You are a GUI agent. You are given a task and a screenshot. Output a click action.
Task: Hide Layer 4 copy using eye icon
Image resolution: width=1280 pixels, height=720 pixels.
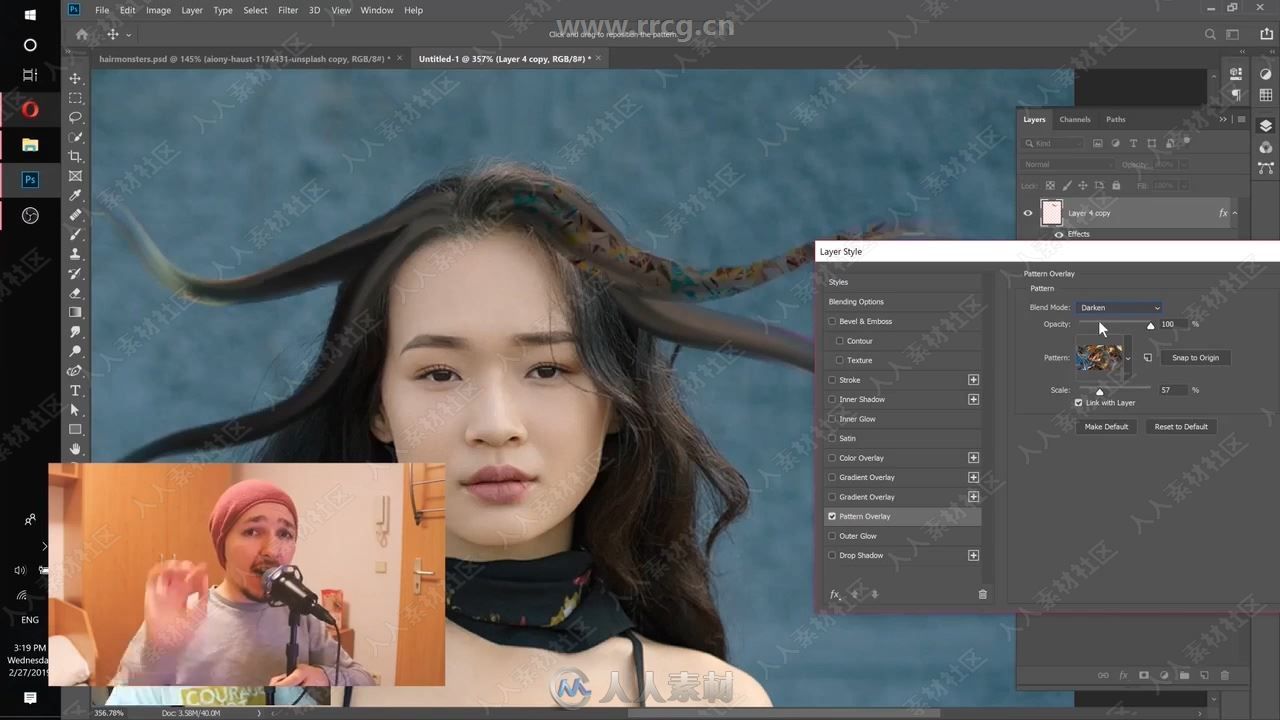(1027, 212)
